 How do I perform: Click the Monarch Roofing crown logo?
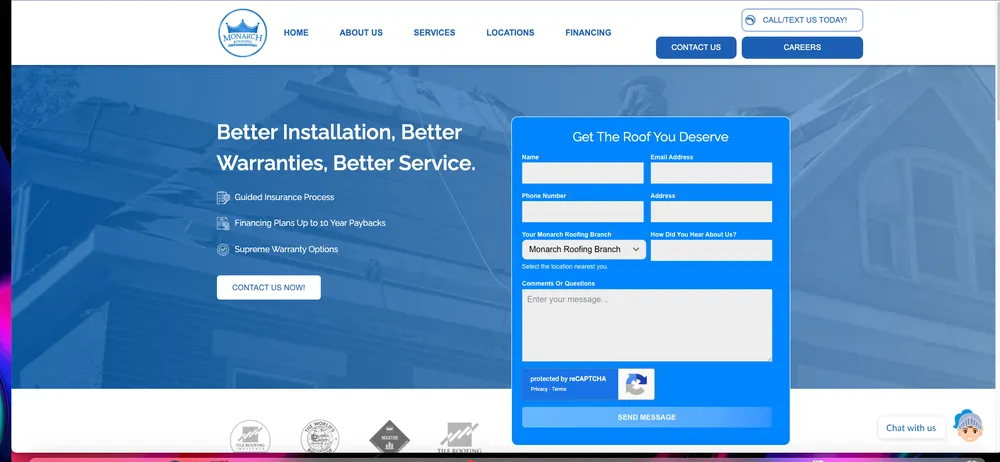click(x=243, y=33)
